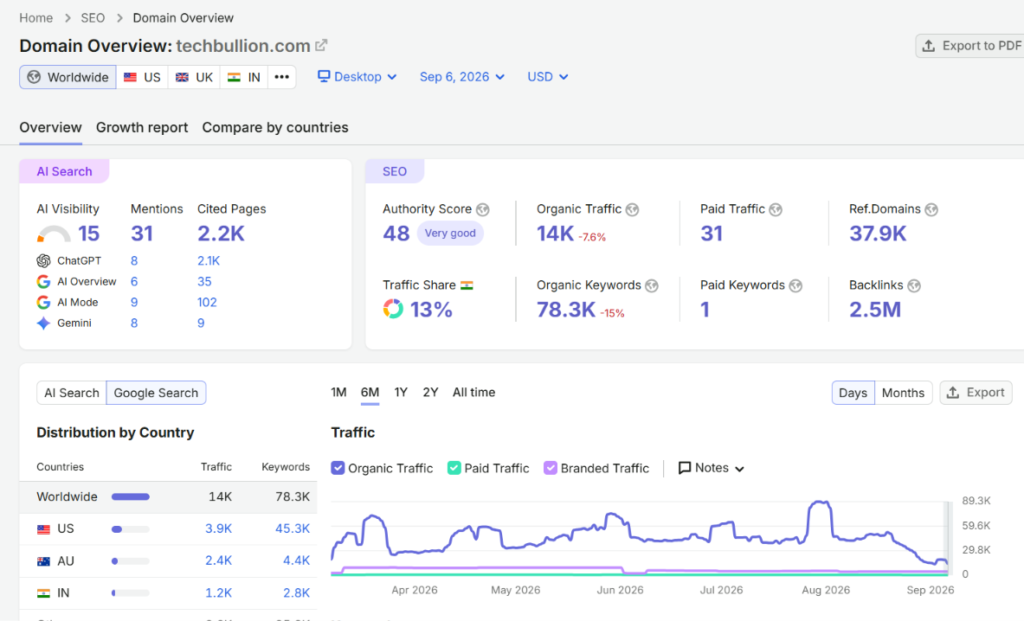Expand the Notes dropdown
This screenshot has width=1024, height=621.
711,468
